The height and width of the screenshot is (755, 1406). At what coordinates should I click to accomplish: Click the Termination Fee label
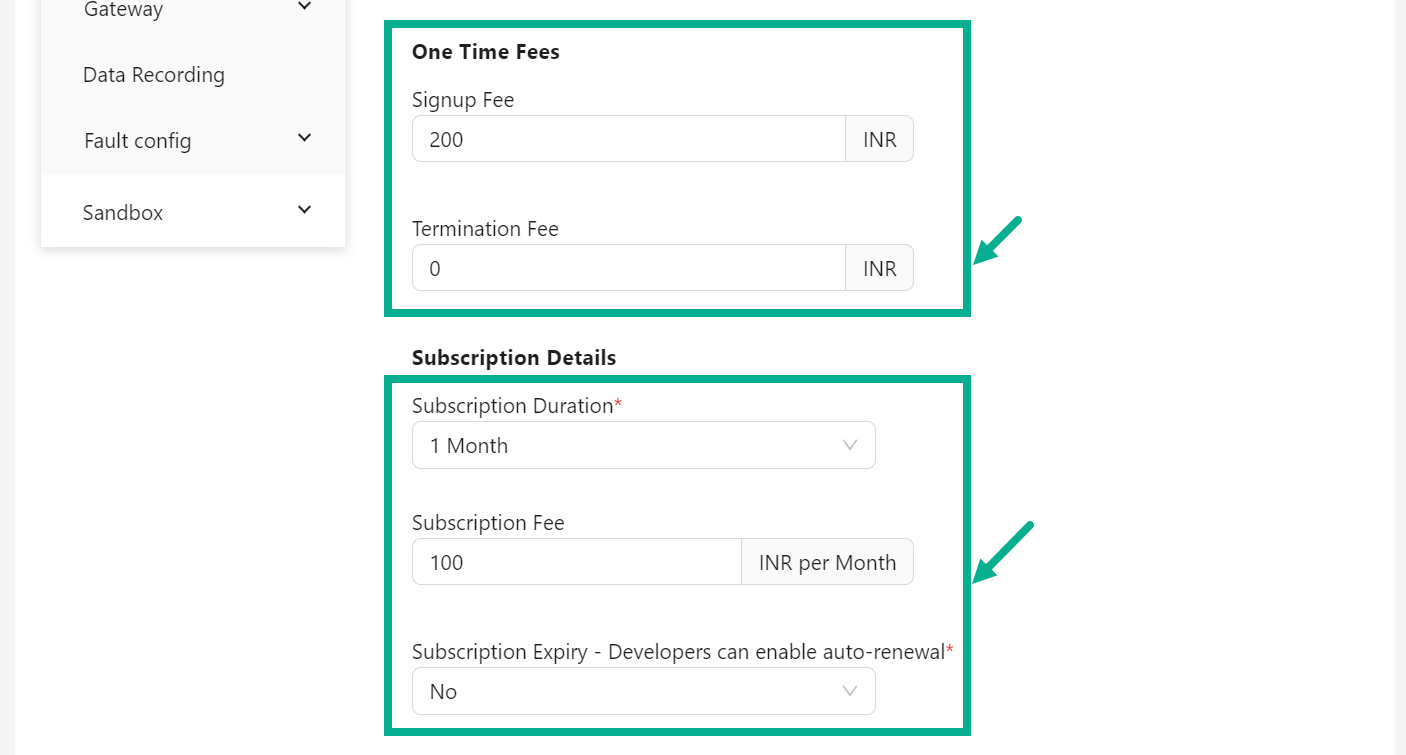[x=485, y=229]
